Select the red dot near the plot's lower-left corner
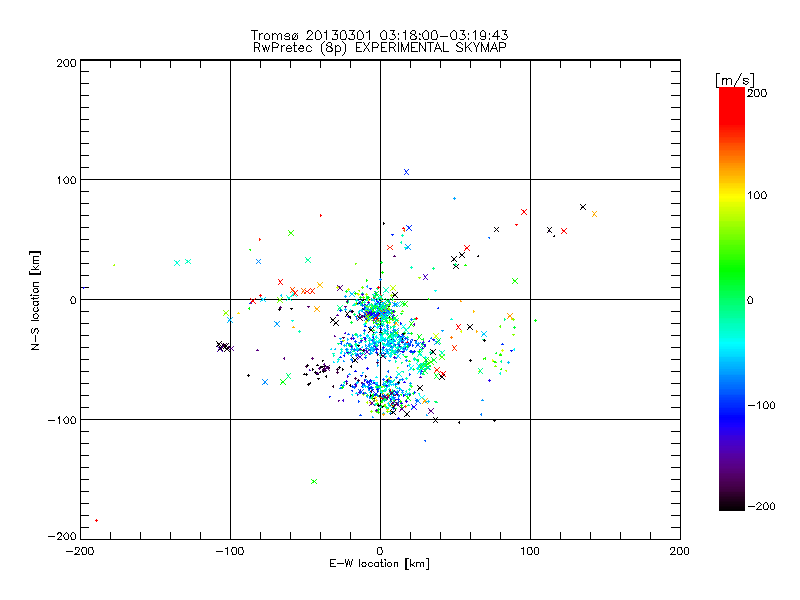The height and width of the screenshot is (600, 800). [x=96, y=520]
